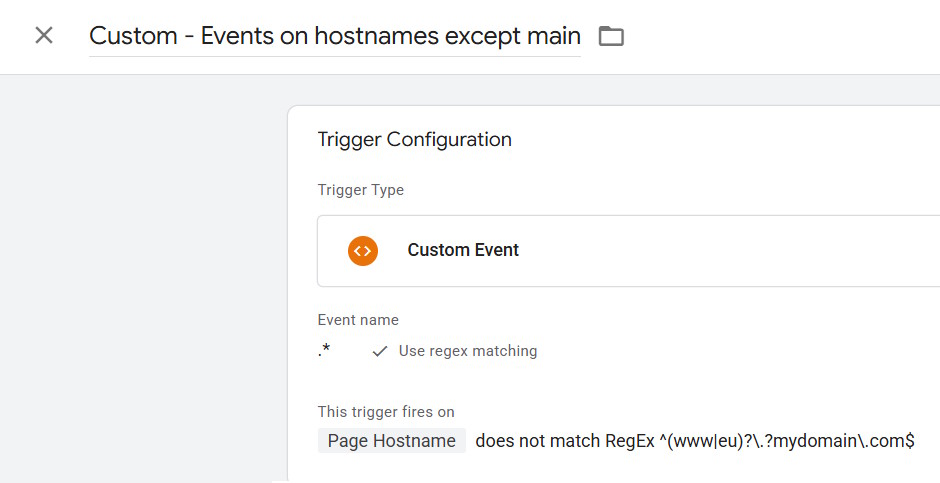Click the ".*" event name value

(x=324, y=351)
